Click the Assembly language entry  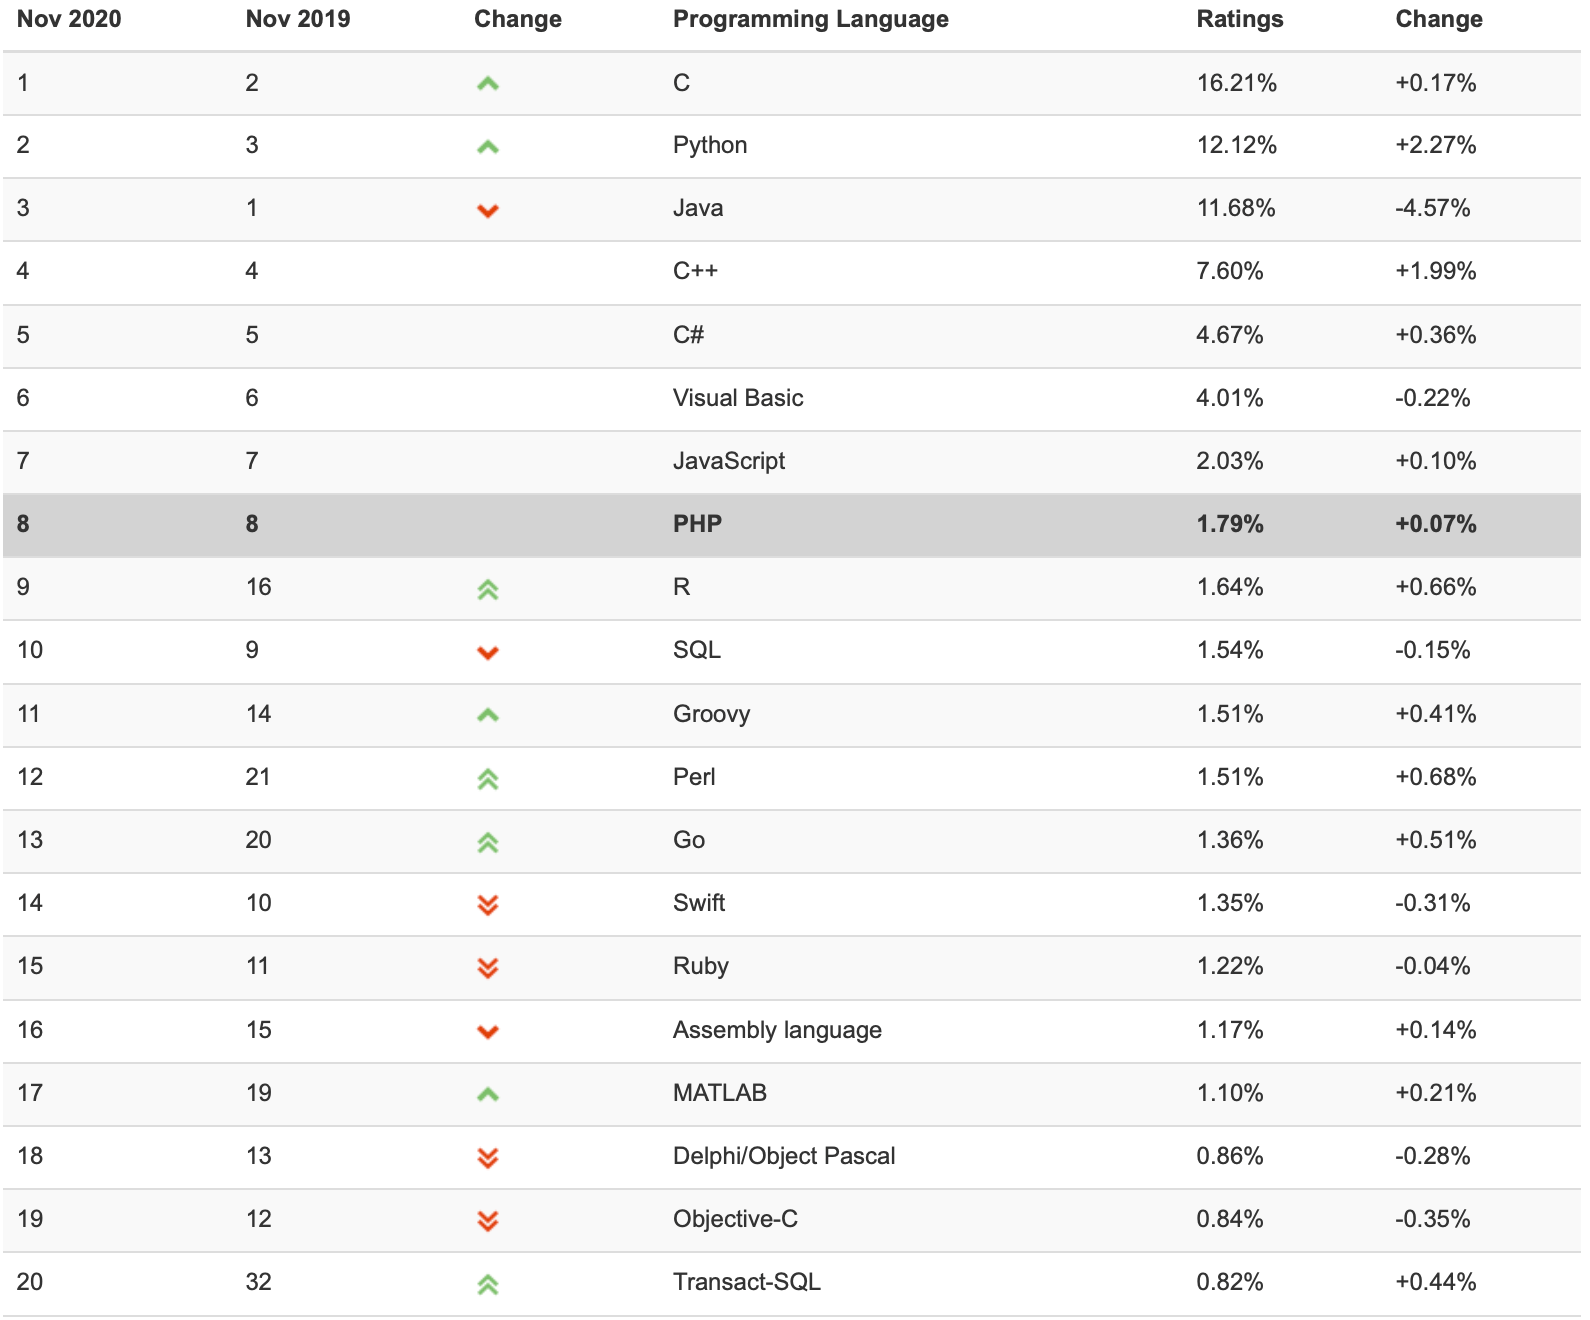[777, 1030]
